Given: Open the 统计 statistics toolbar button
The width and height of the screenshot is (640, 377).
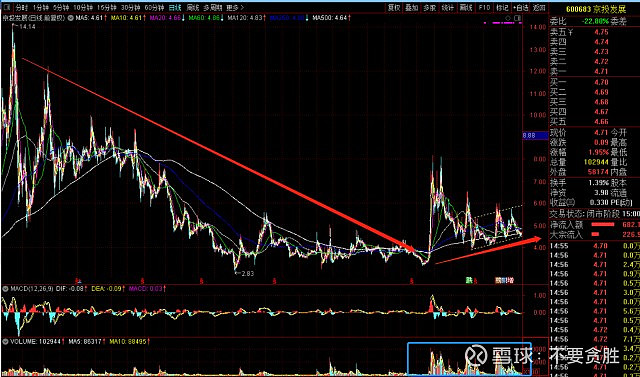Looking at the screenshot, I should pos(448,8).
